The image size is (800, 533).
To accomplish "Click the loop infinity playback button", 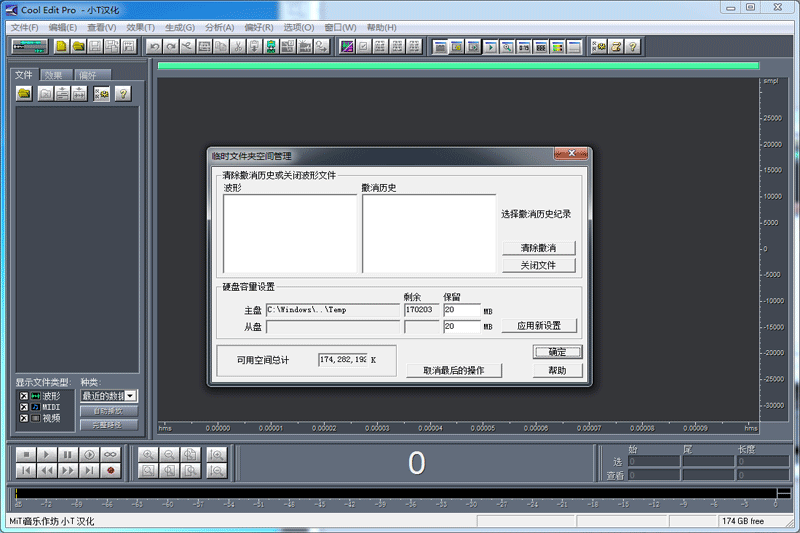I will pos(110,454).
